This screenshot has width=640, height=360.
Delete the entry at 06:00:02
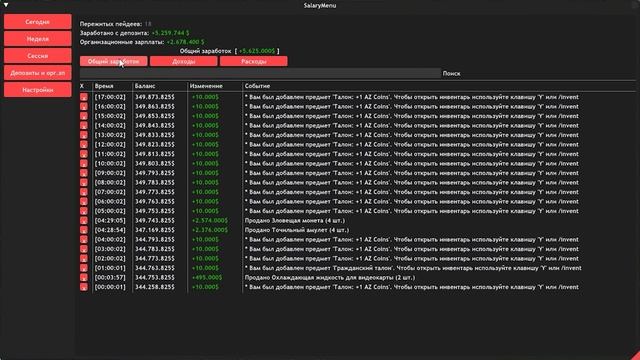84,201
